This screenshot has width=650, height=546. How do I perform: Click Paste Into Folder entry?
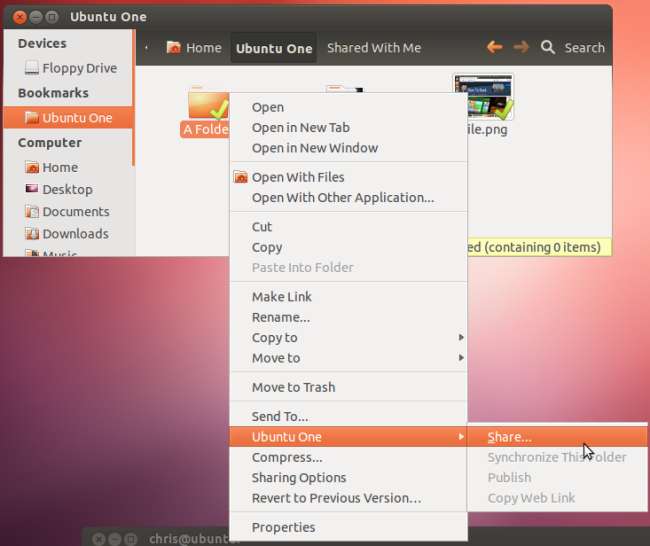(348, 267)
